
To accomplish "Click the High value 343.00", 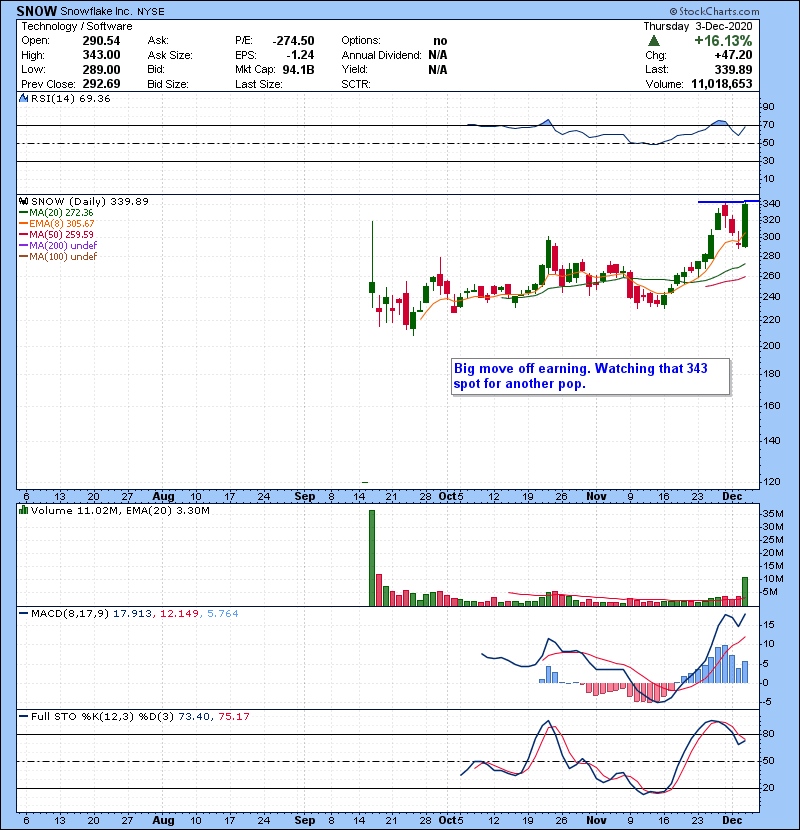I will pyautogui.click(x=101, y=55).
